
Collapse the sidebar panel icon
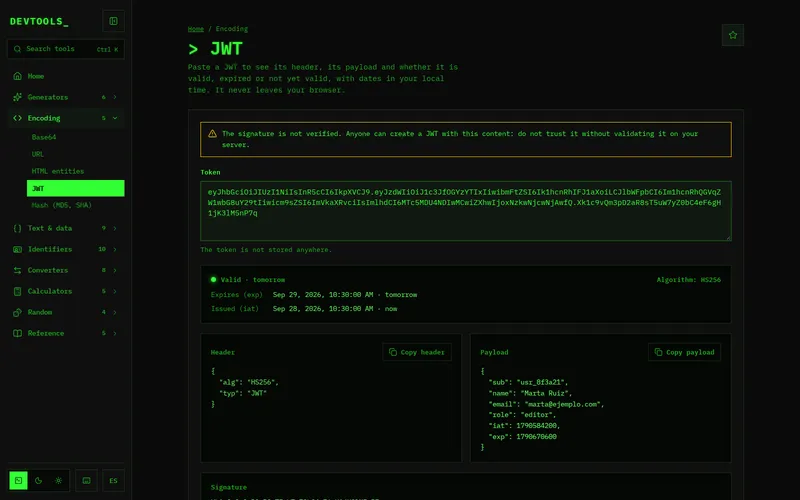(x=113, y=21)
